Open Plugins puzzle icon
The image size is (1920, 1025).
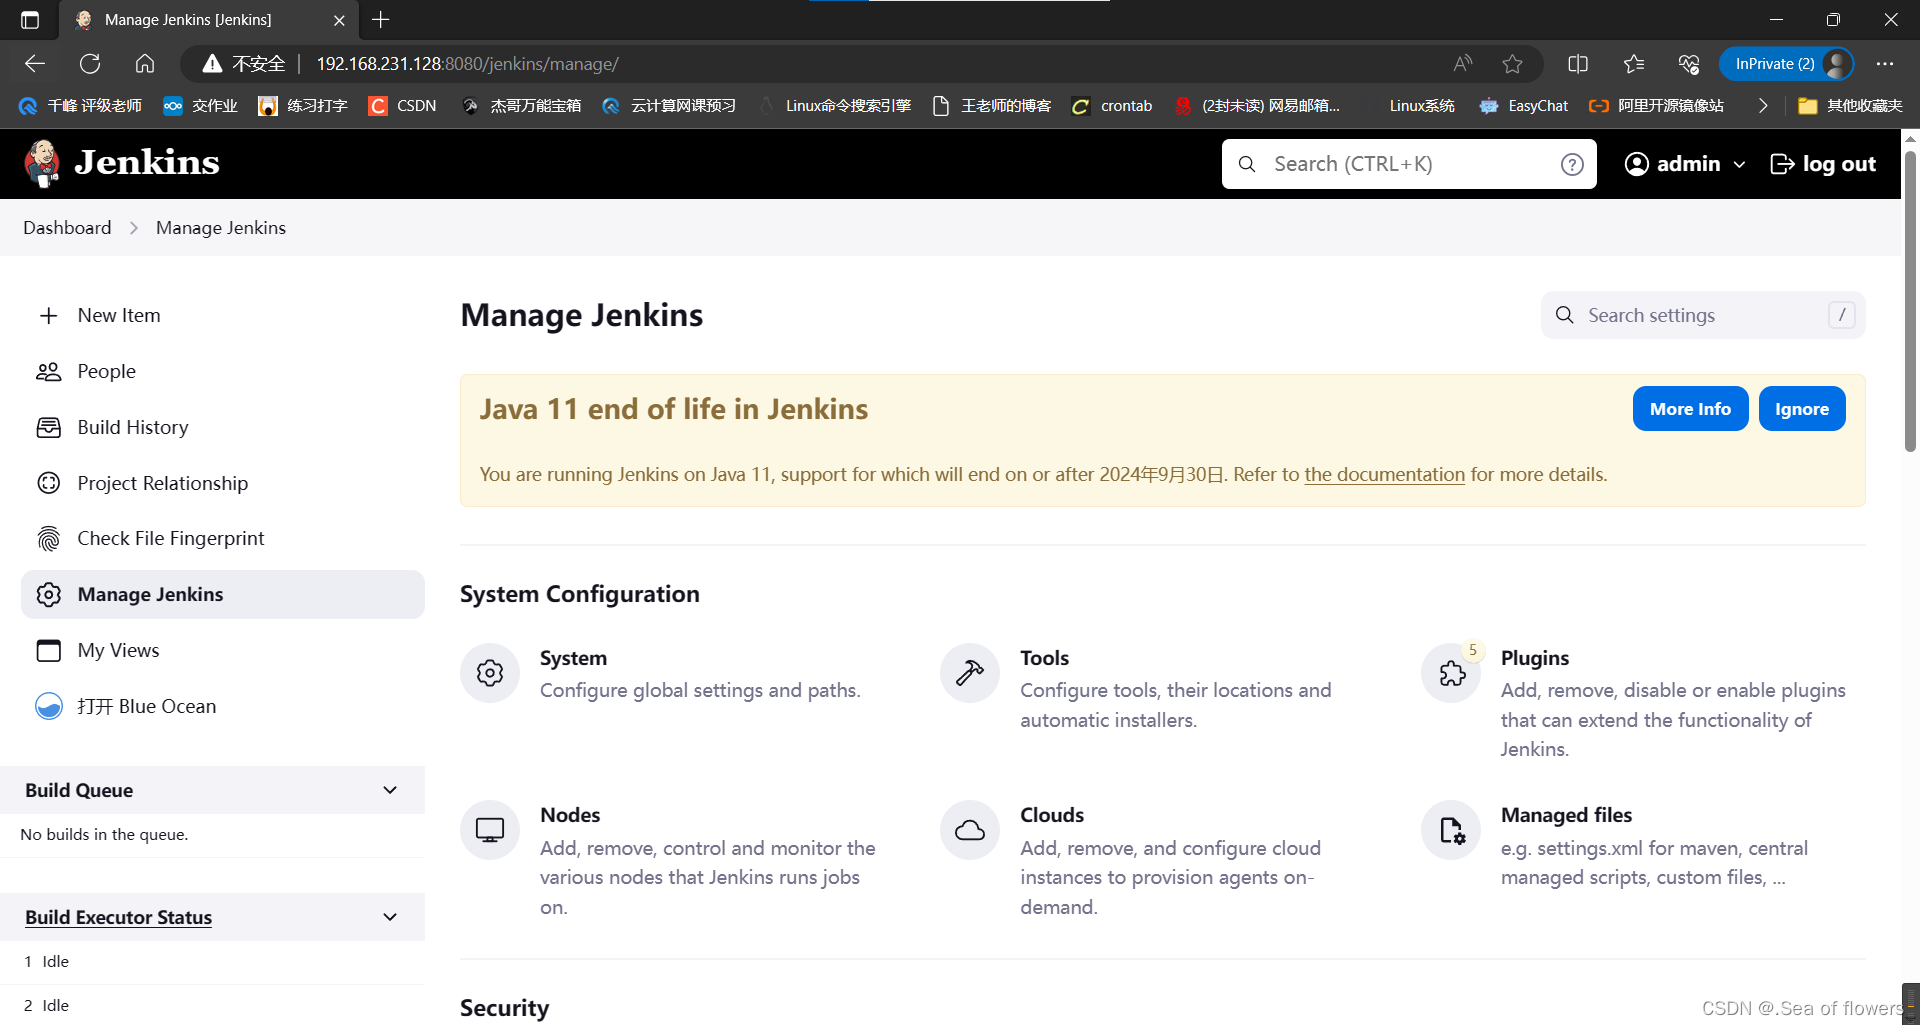coord(1451,673)
